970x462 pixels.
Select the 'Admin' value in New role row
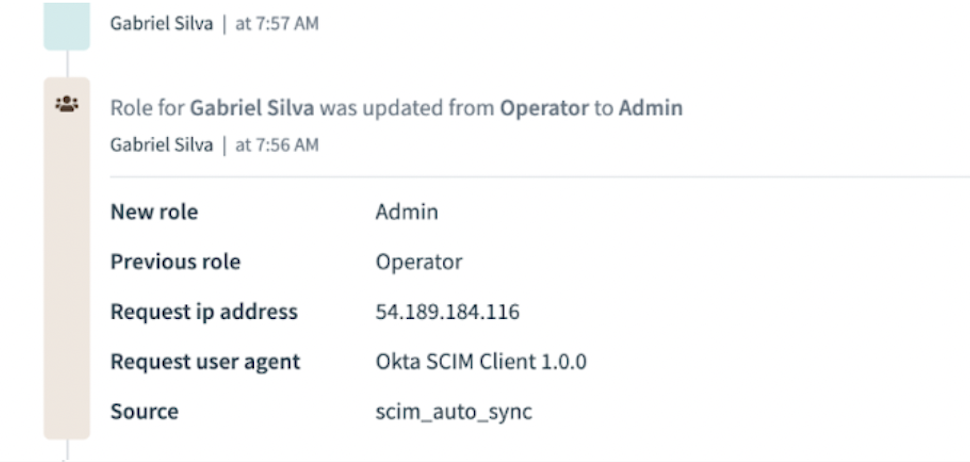407,212
